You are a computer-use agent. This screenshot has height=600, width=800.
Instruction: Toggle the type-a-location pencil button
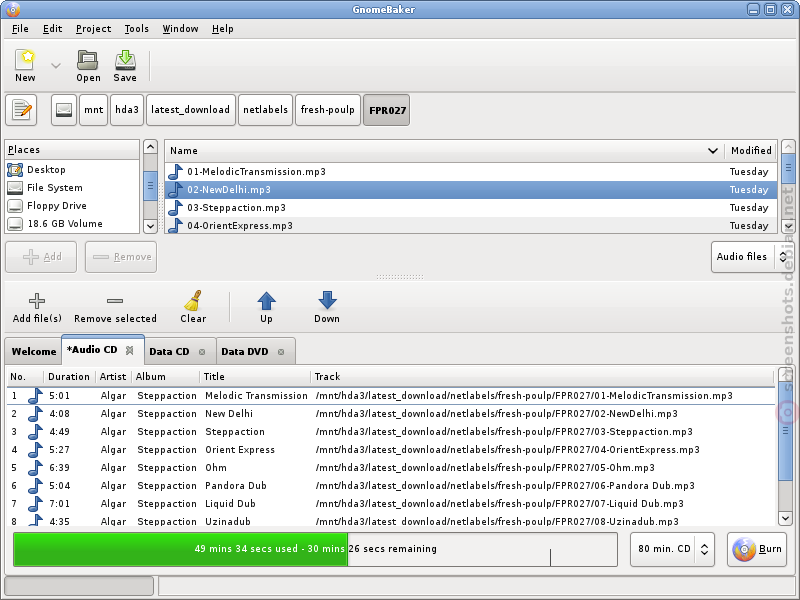(x=21, y=110)
